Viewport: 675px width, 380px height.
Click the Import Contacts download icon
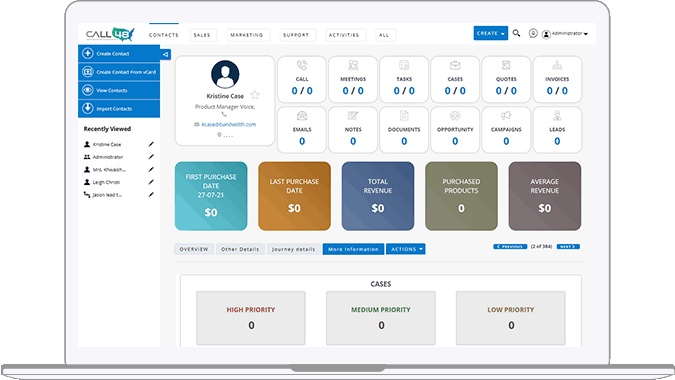[87, 108]
